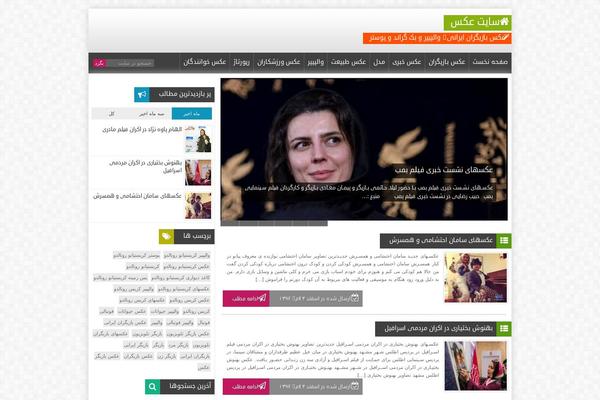Image resolution: width=600 pixels, height=400 pixels.
Task: Click the slide indicator bar below the slider
Action: pyautogui.click(x=274, y=223)
